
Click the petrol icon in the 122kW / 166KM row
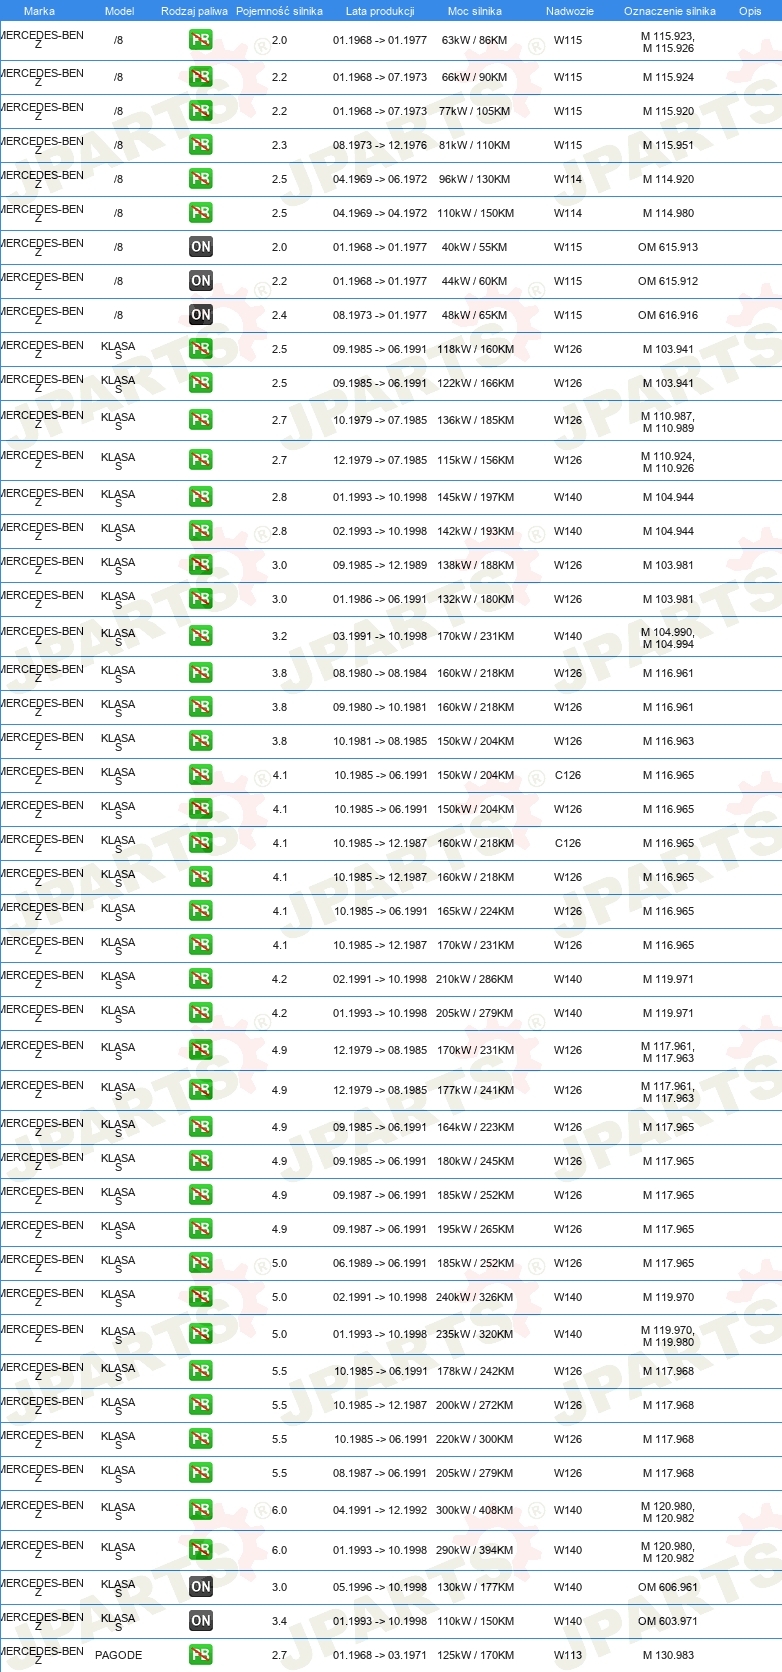point(201,383)
